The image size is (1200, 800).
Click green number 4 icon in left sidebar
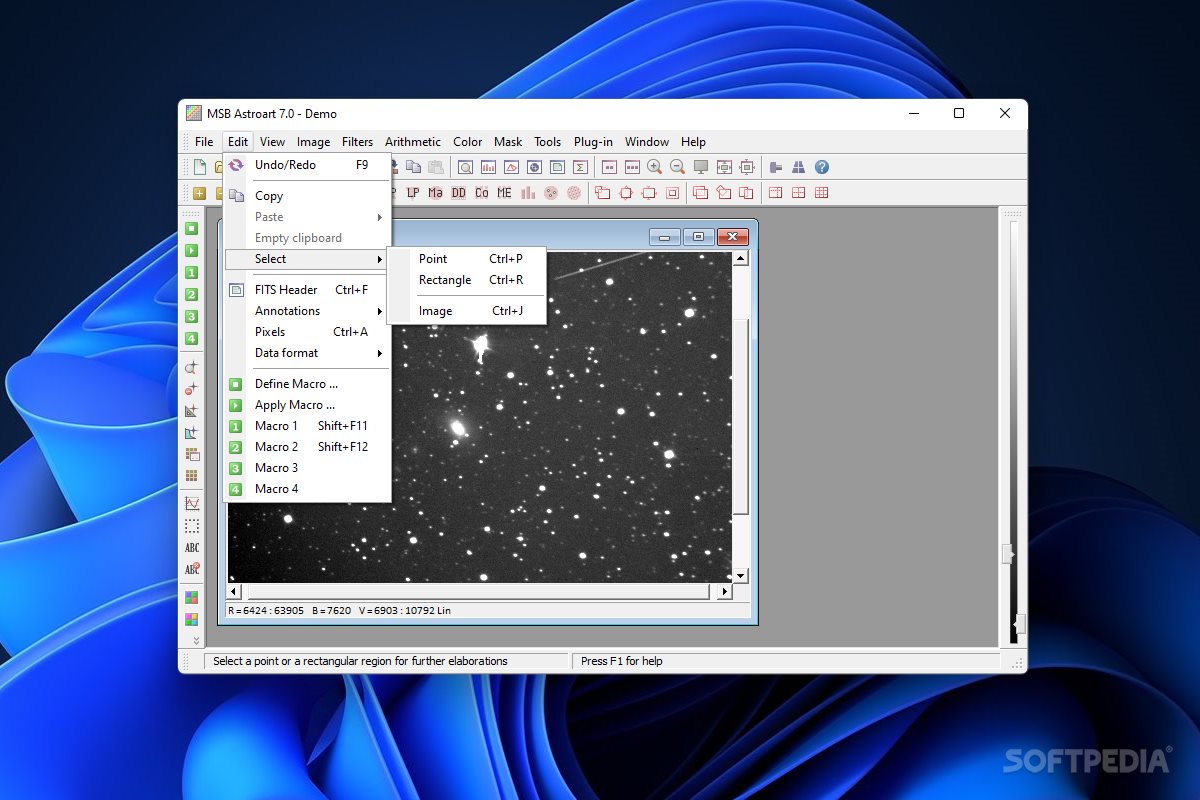tap(191, 338)
